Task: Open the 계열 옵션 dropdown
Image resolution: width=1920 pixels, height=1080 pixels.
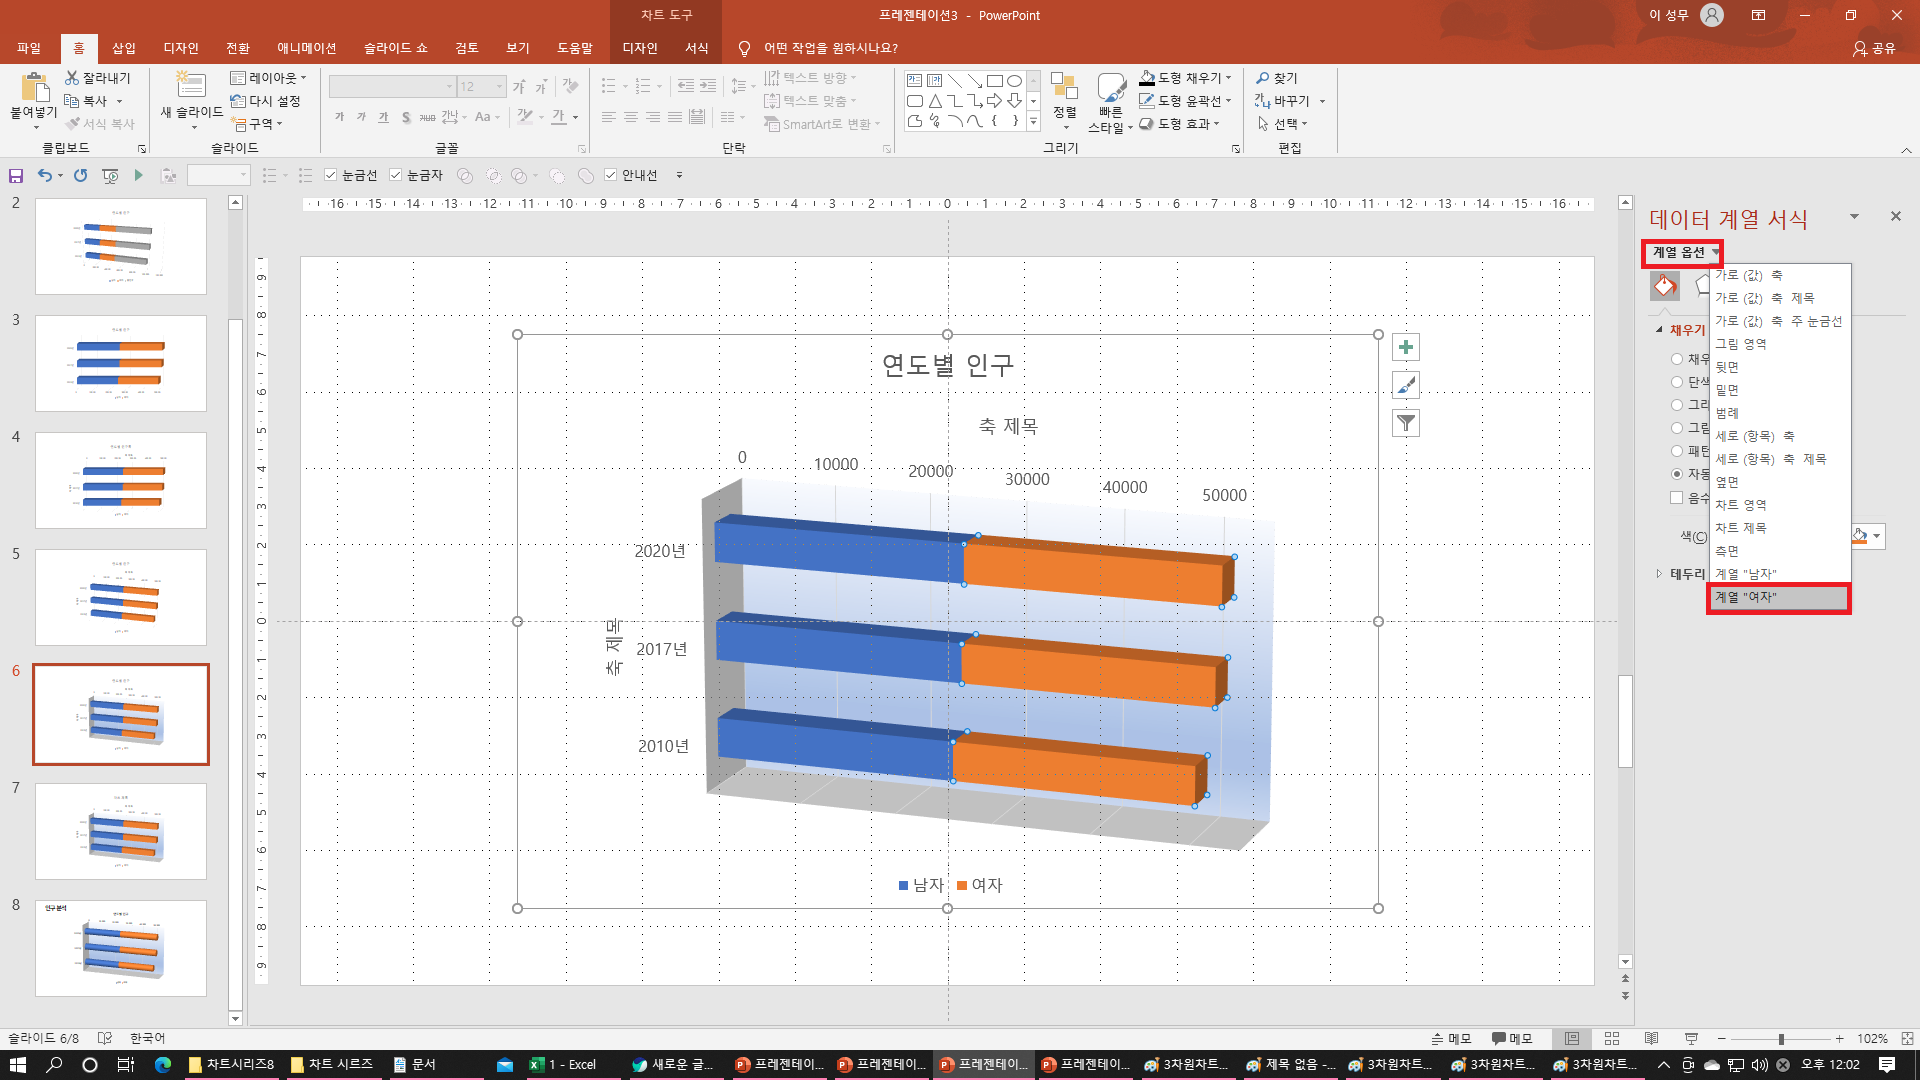Action: click(x=1684, y=253)
